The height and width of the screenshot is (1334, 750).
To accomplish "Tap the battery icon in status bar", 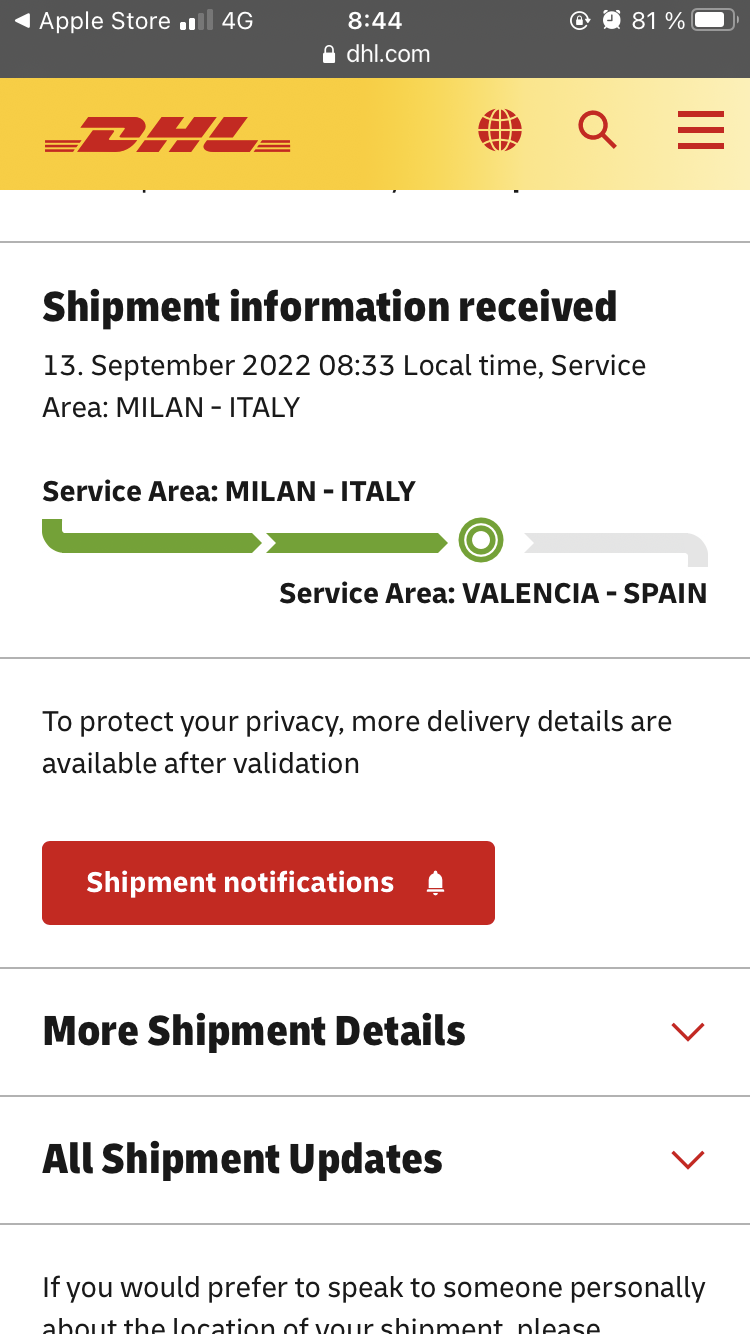I will 714,21.
